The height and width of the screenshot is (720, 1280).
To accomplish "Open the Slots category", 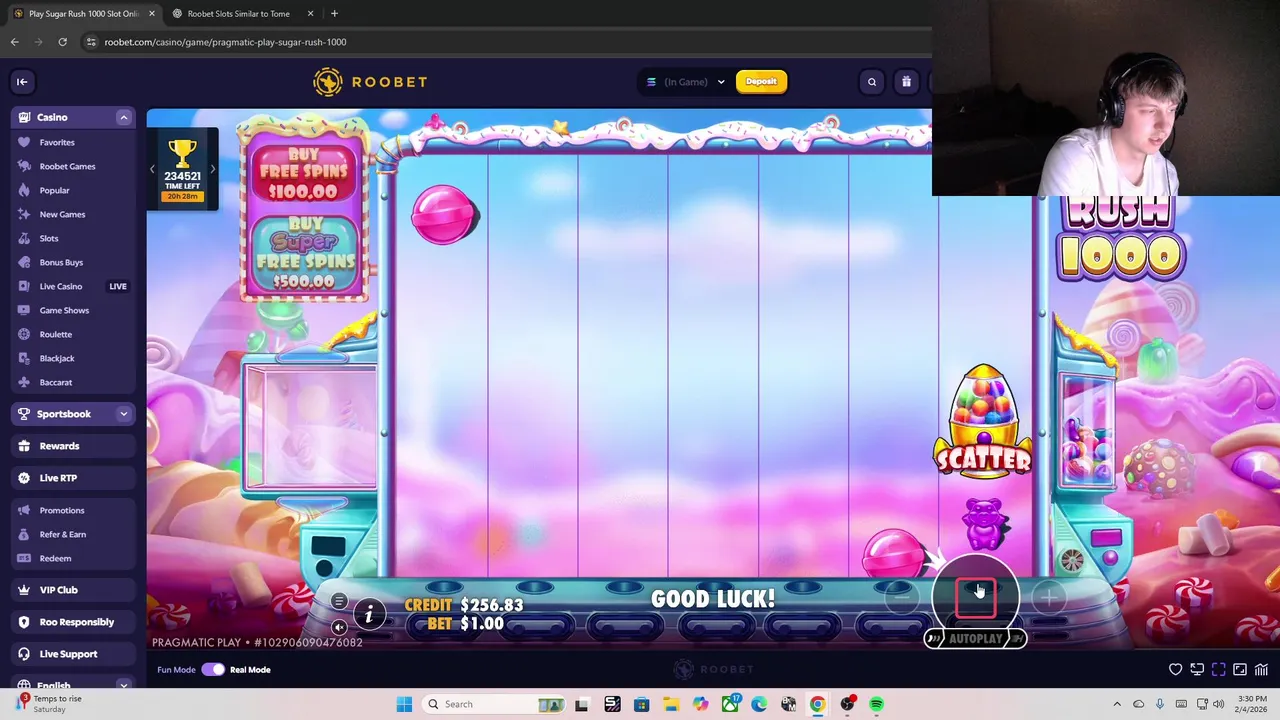I will 49,238.
